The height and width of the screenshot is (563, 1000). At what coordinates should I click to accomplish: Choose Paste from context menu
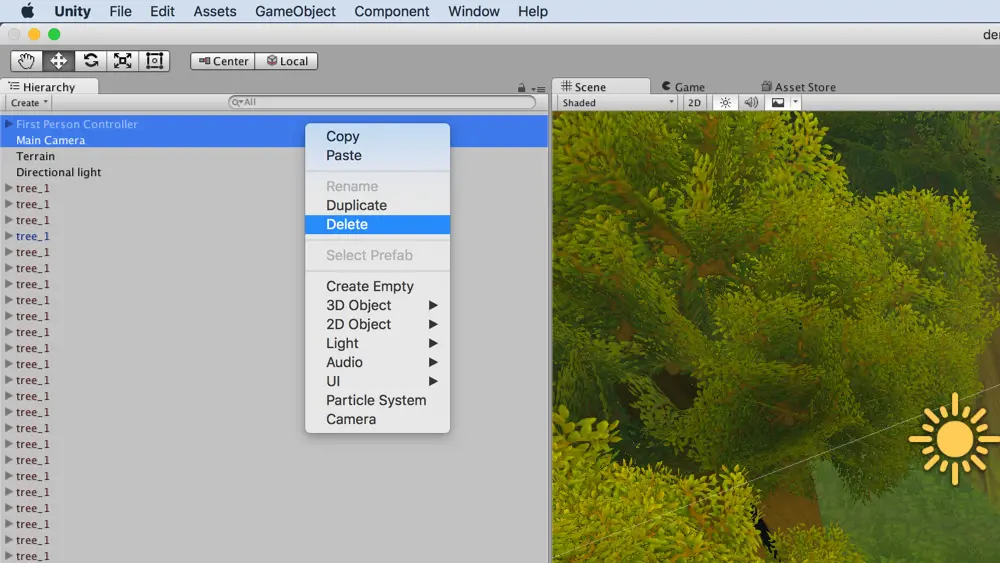click(x=378, y=156)
